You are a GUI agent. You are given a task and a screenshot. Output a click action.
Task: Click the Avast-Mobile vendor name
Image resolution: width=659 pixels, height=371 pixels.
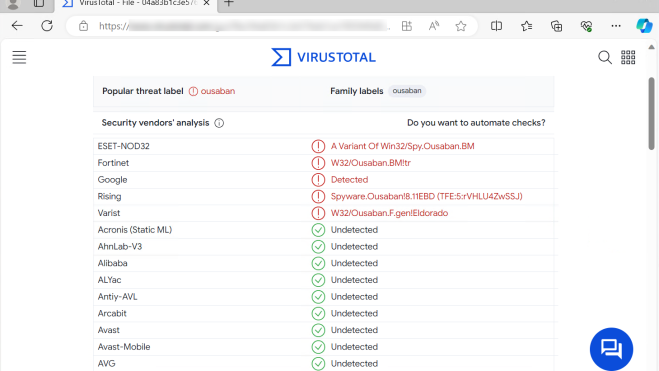pyautogui.click(x=124, y=347)
